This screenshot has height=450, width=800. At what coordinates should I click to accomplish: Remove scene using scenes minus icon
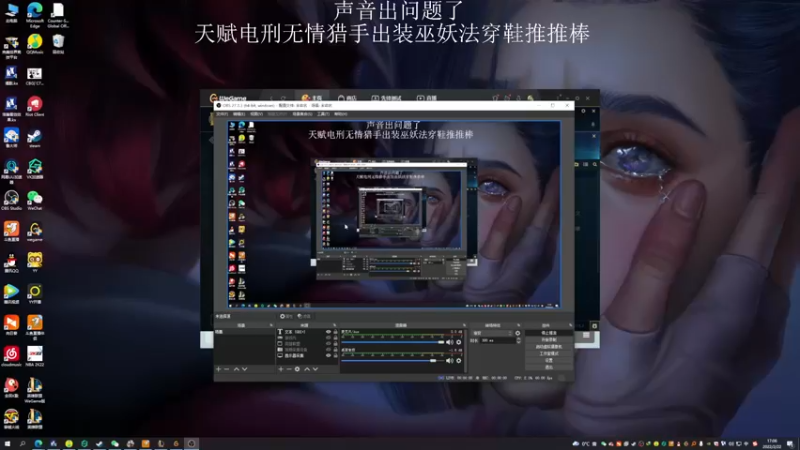click(x=227, y=369)
